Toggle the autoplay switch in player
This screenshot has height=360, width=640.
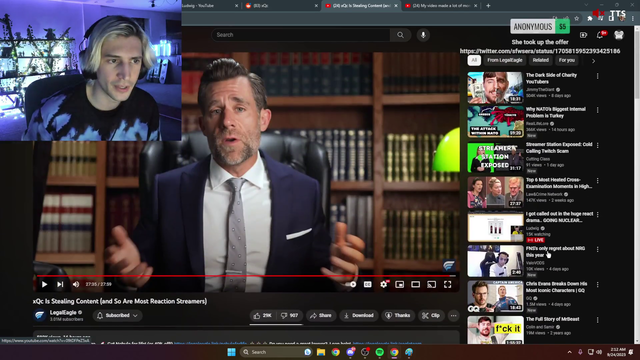tap(352, 284)
